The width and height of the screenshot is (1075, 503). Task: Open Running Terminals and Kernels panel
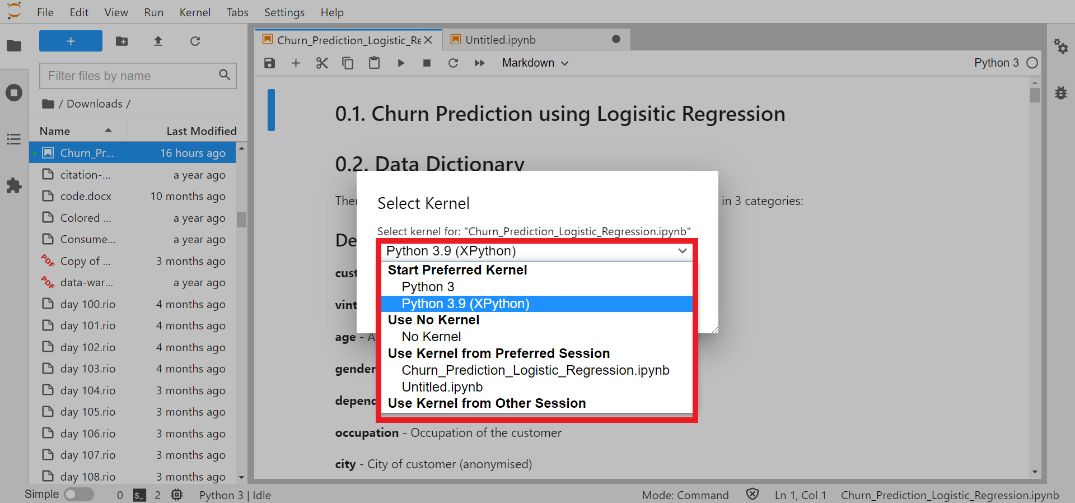click(x=14, y=93)
